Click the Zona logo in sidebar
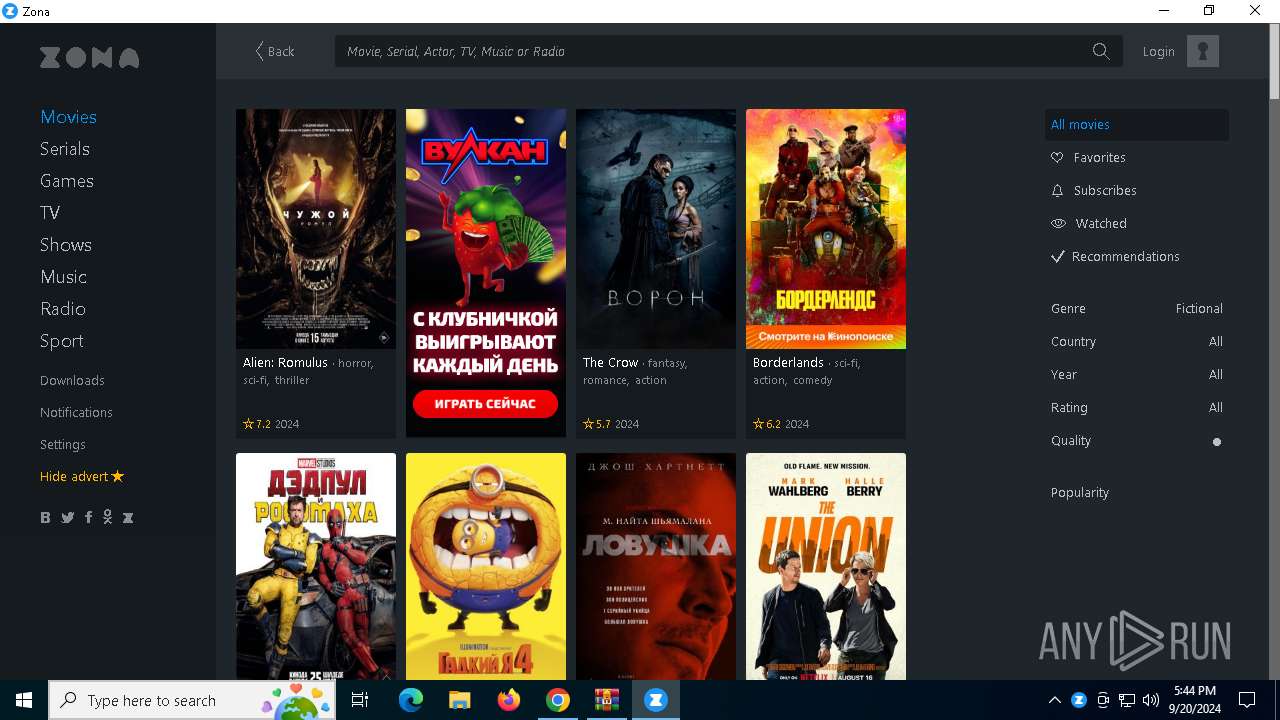 click(x=89, y=58)
